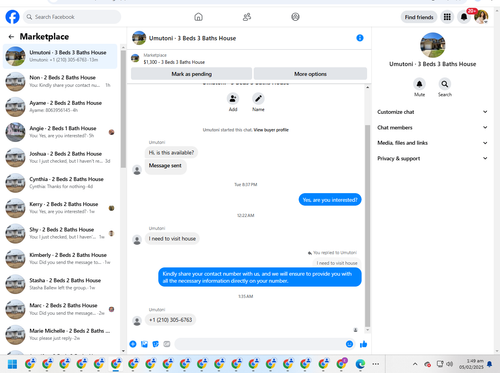
Task: Open Non 2 Beds 2 Baths conversation
Action: (60, 81)
